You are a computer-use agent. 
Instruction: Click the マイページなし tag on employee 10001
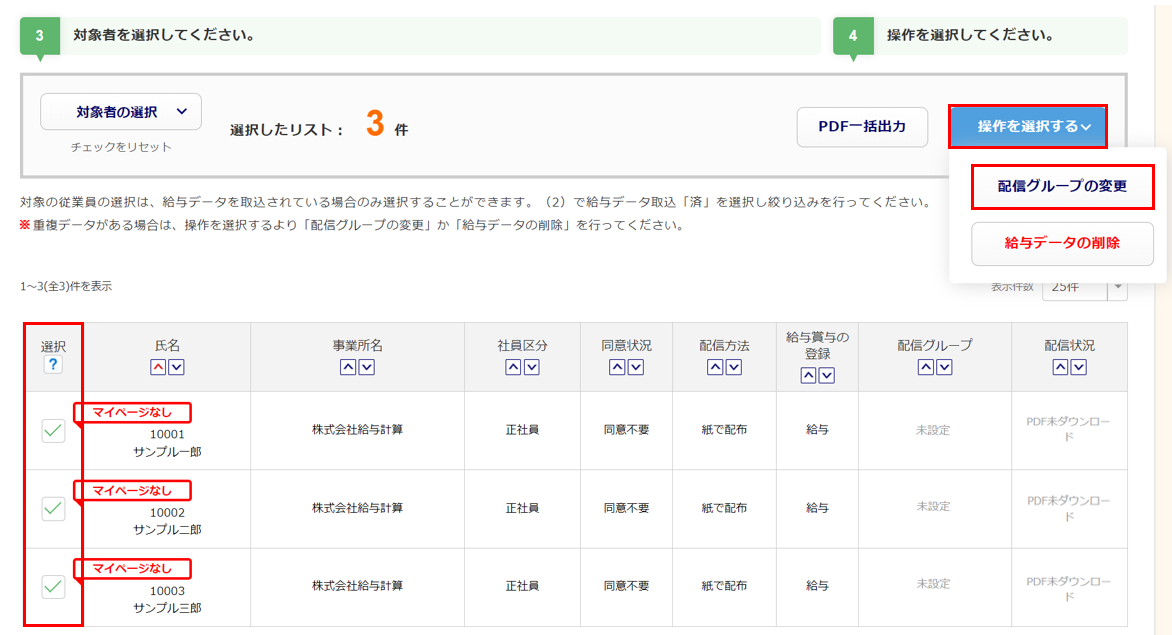pos(132,412)
